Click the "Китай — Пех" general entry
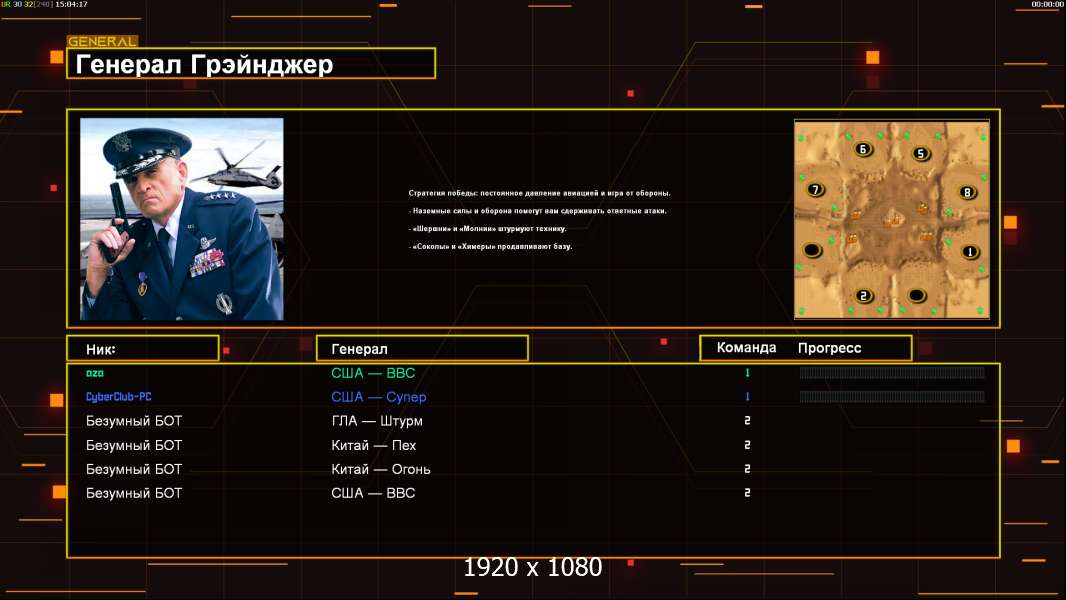Viewport: 1066px width, 600px height. 373,445
